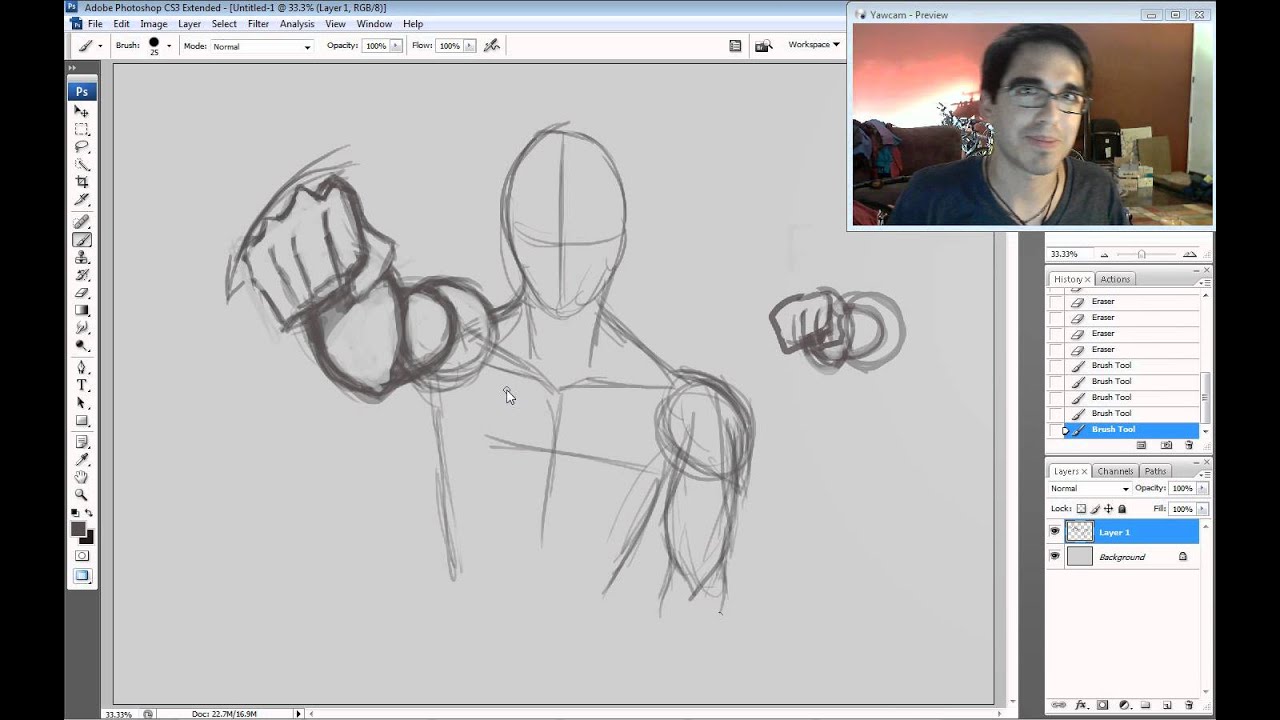
Task: Click the Navigator zoom slider
Action: (1141, 254)
